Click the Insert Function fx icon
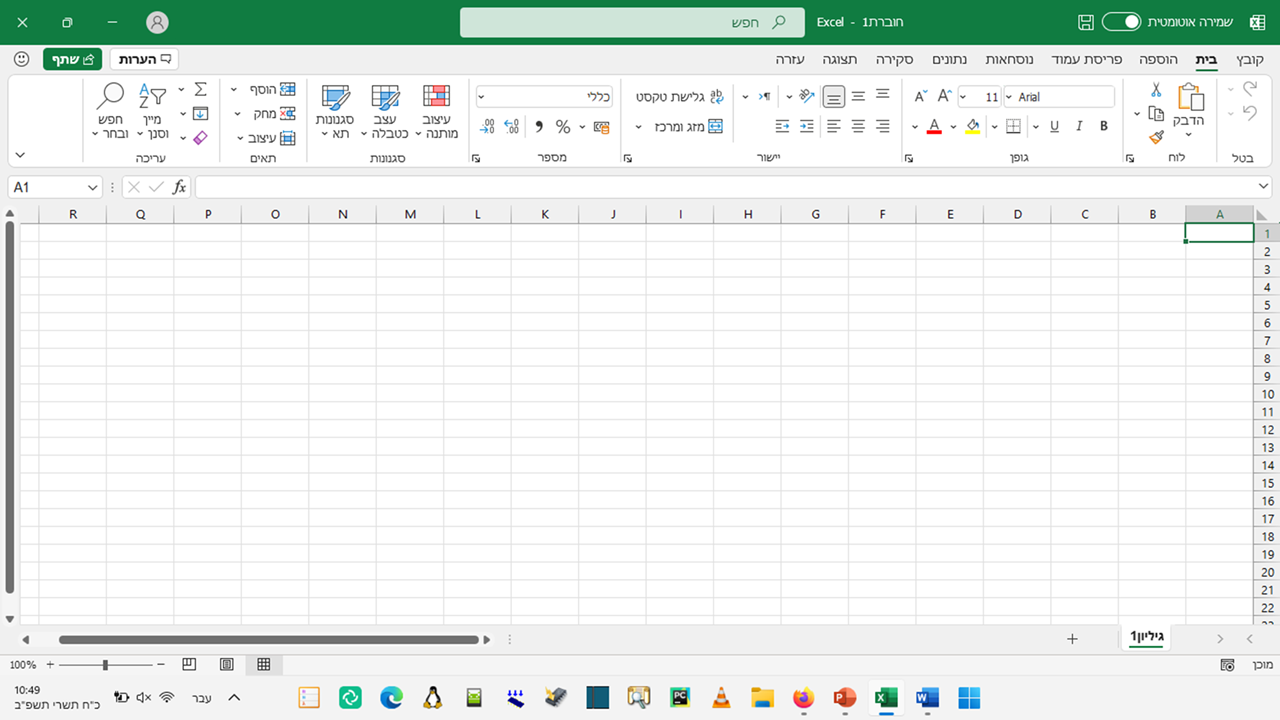 180,187
